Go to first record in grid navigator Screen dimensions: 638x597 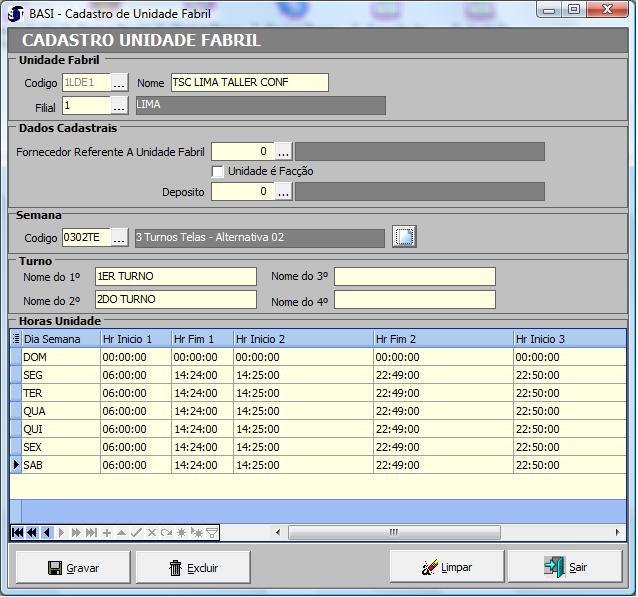coord(17,533)
